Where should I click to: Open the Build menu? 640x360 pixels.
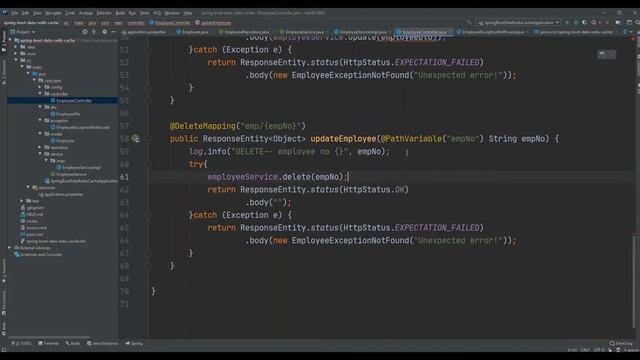120,13
